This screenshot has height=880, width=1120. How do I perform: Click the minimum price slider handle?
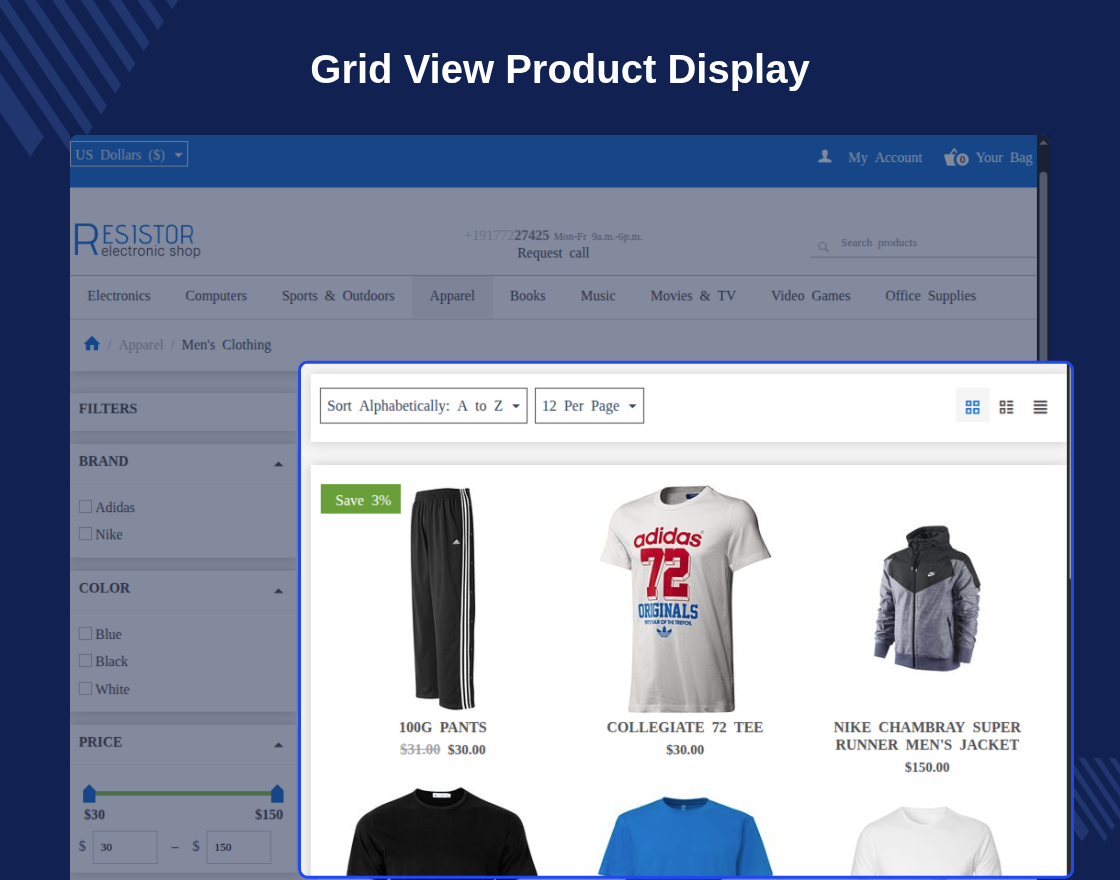(x=89, y=793)
